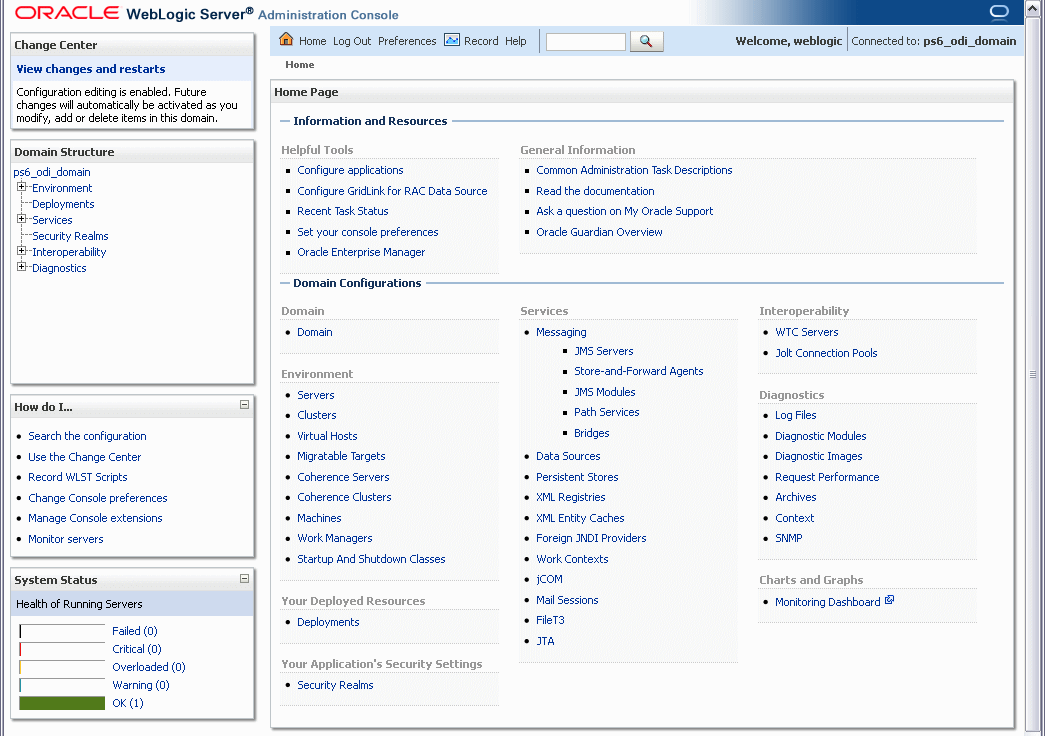The height and width of the screenshot is (736, 1045).
Task: Open Configure applications link
Action: [x=350, y=170]
